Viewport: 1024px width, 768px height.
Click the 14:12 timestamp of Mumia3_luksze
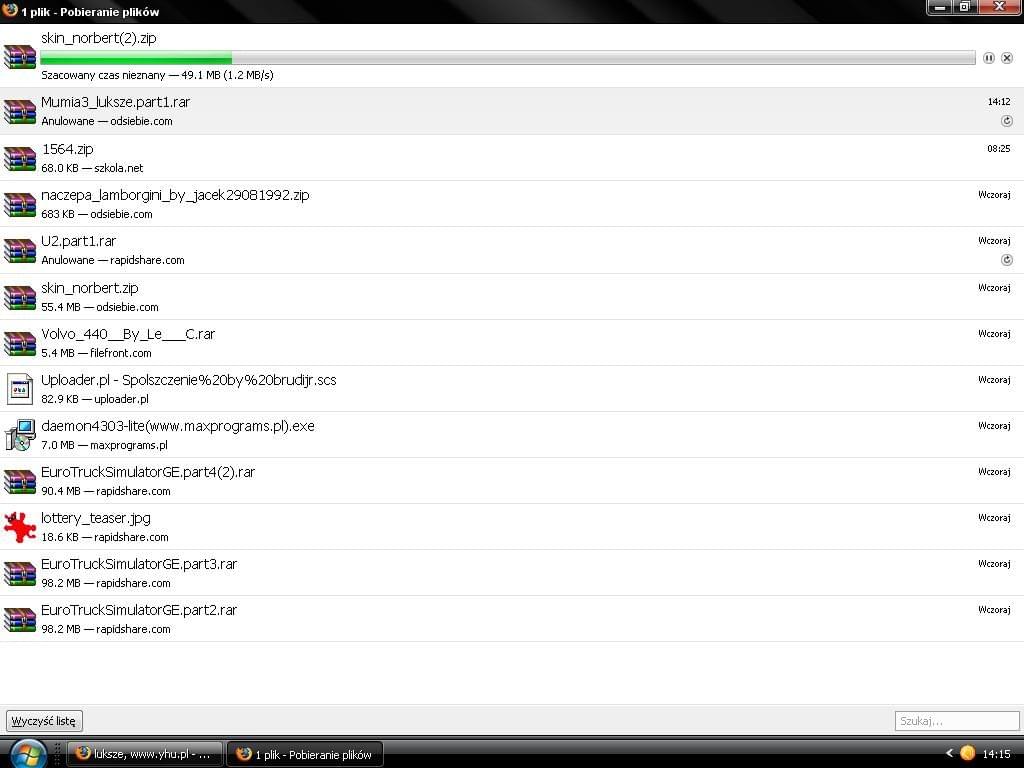[x=999, y=102]
